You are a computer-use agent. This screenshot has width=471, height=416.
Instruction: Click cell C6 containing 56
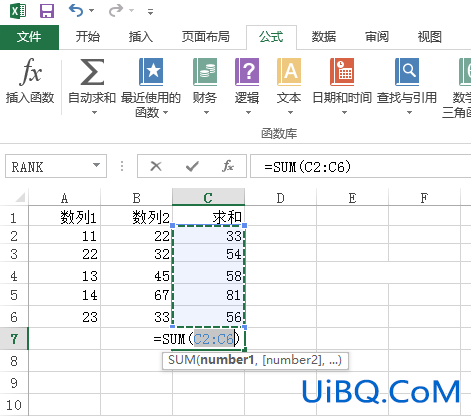point(208,317)
